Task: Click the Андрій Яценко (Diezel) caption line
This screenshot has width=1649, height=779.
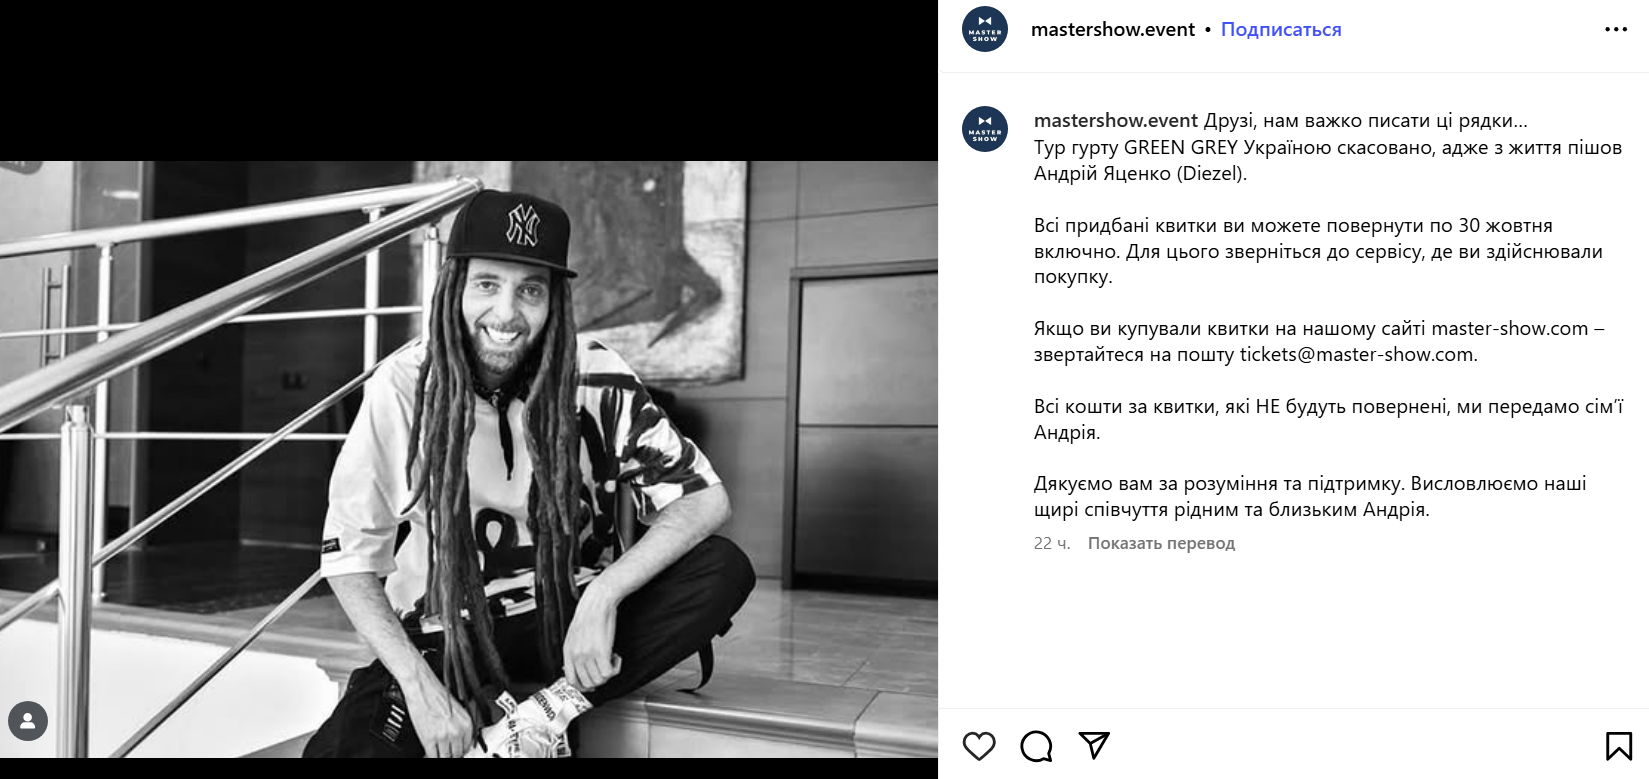Action: [1140, 173]
